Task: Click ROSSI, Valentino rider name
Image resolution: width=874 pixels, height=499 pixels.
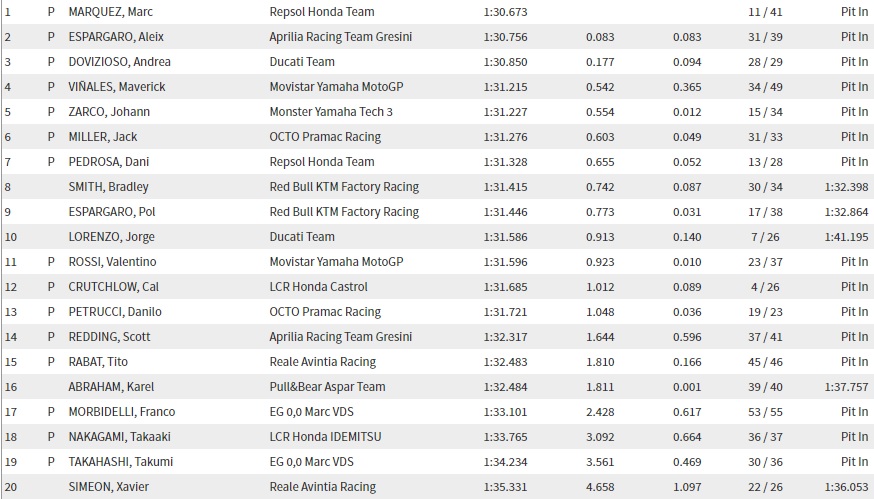Action: pyautogui.click(x=112, y=262)
